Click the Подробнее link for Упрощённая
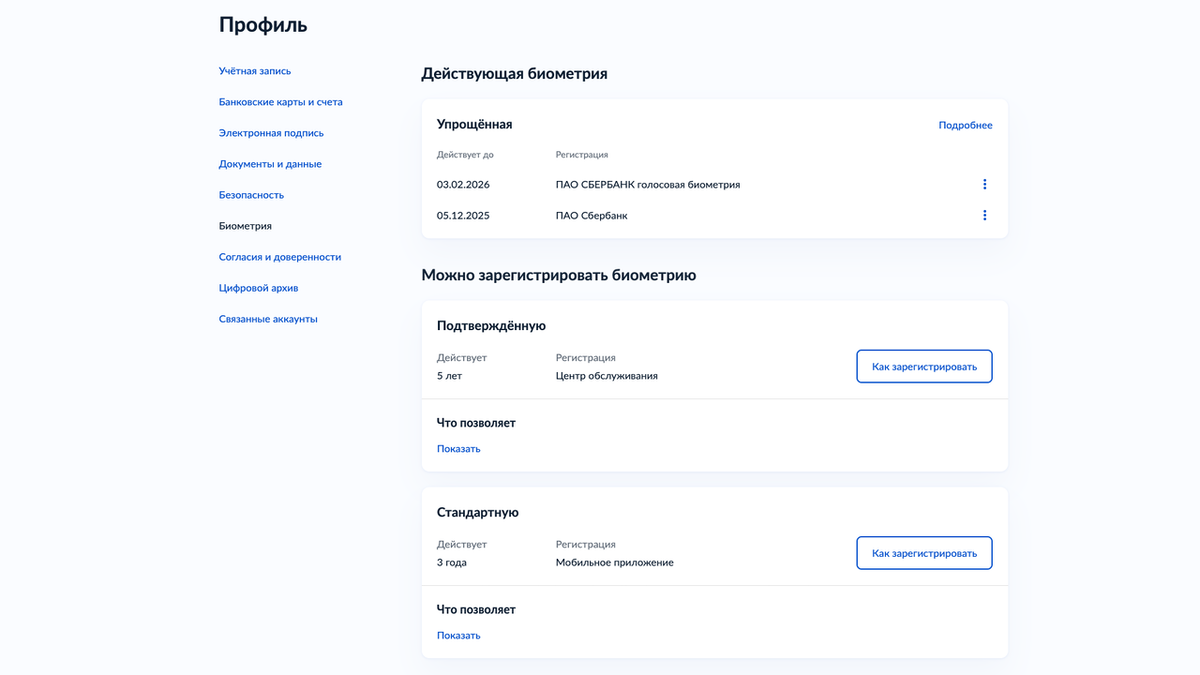 pos(965,125)
